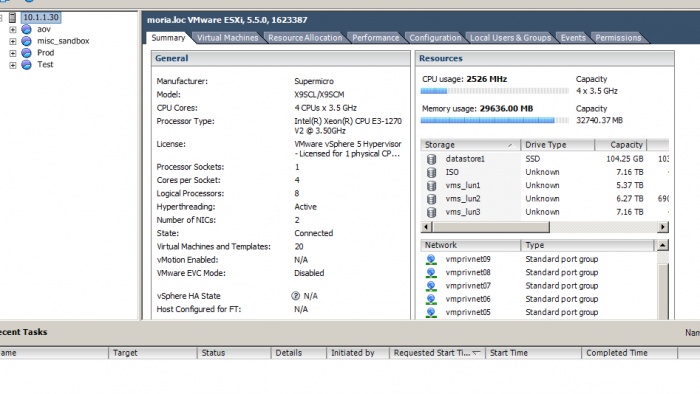Select the vmprivnet09 network icon
Screen dimensions: 700x394
click(431, 259)
